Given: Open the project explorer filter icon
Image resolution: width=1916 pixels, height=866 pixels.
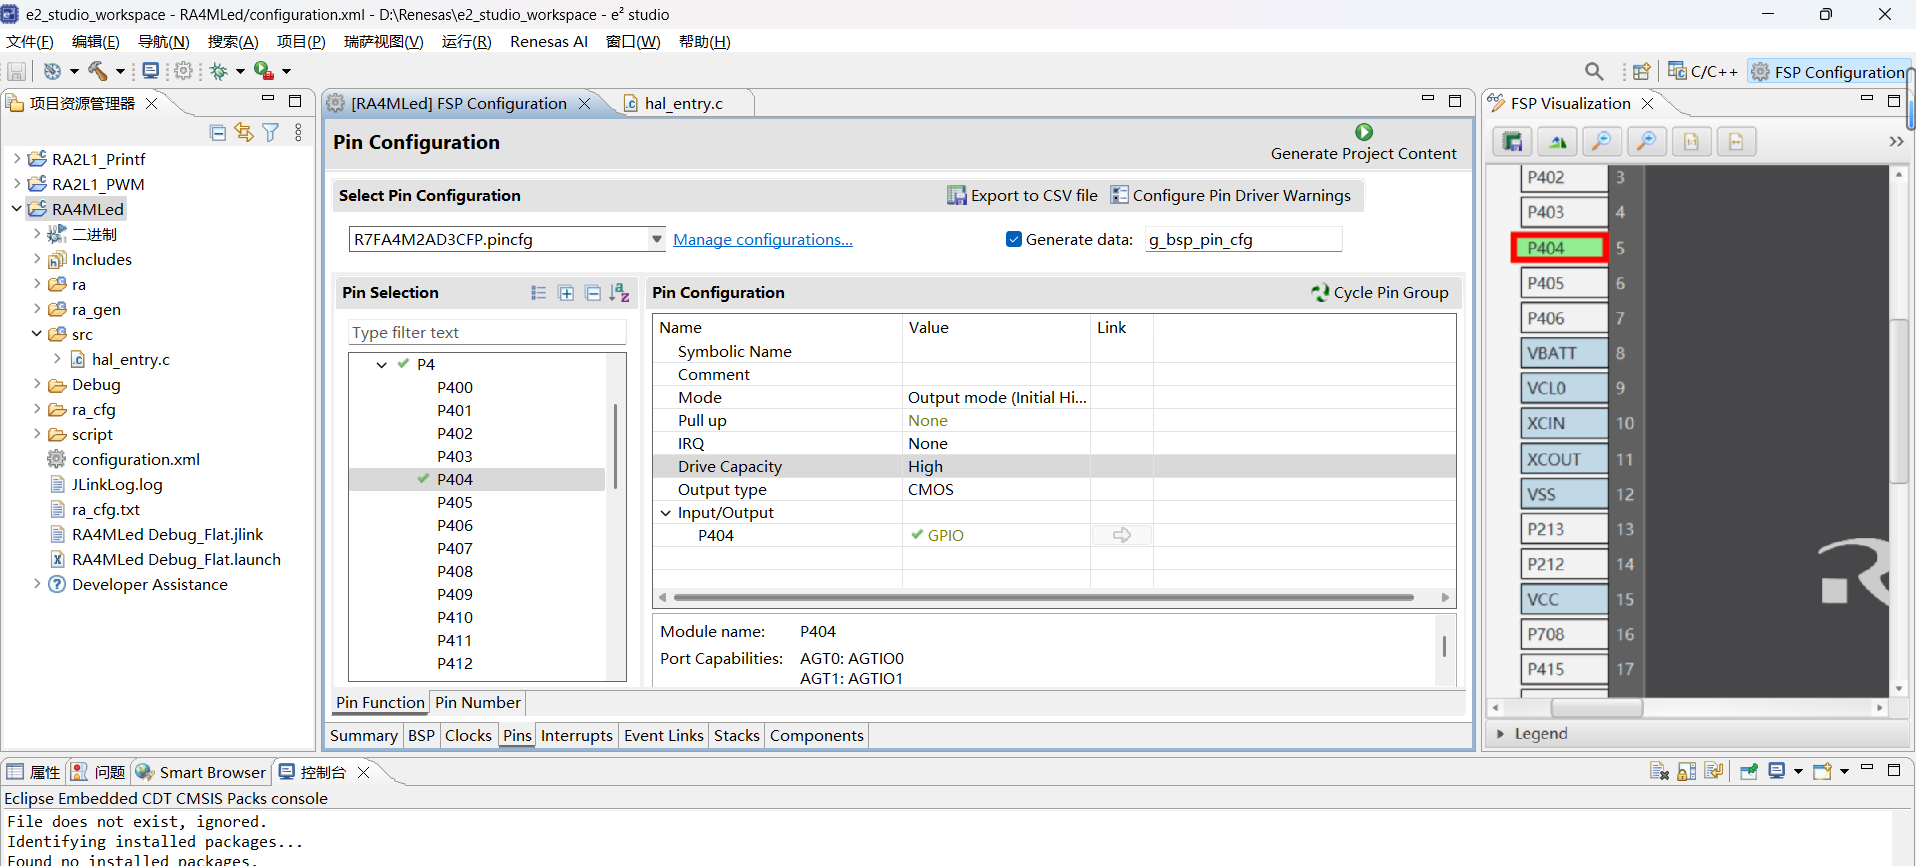Looking at the screenshot, I should point(270,132).
